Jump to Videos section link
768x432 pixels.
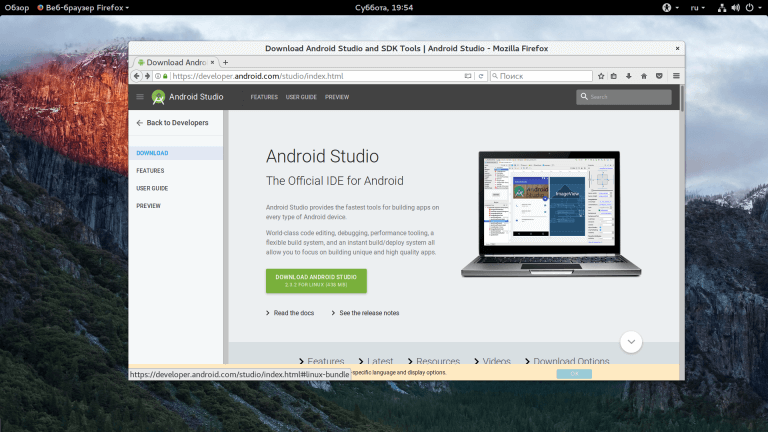(492, 360)
